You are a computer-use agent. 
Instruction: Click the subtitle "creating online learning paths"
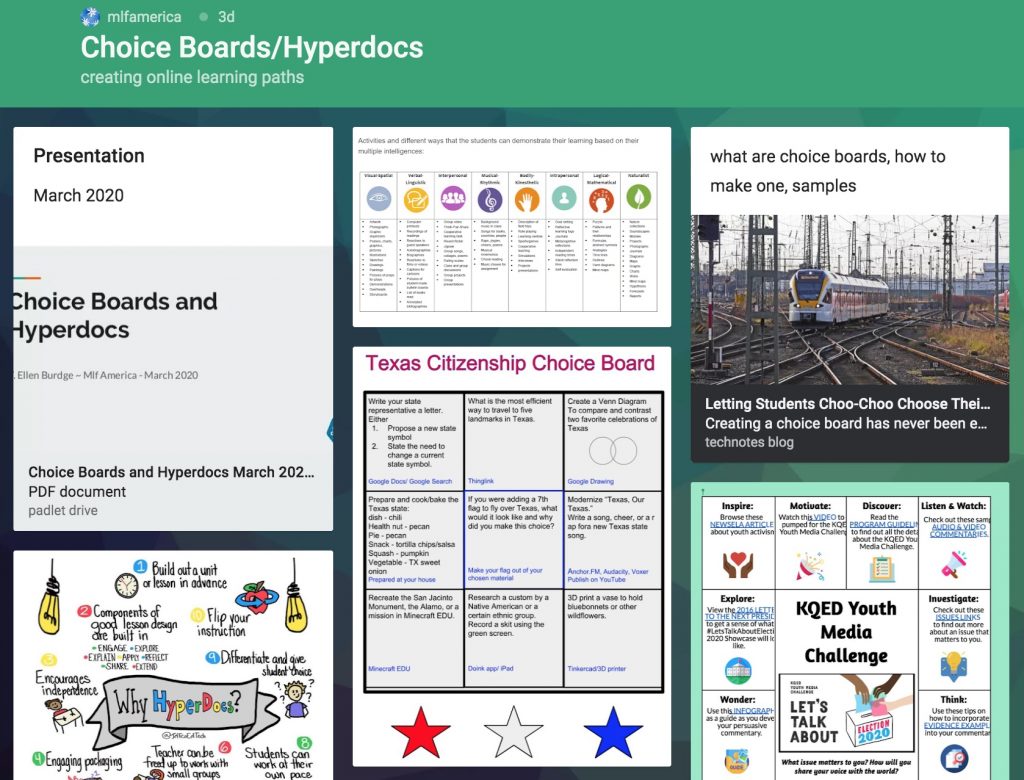[192, 77]
